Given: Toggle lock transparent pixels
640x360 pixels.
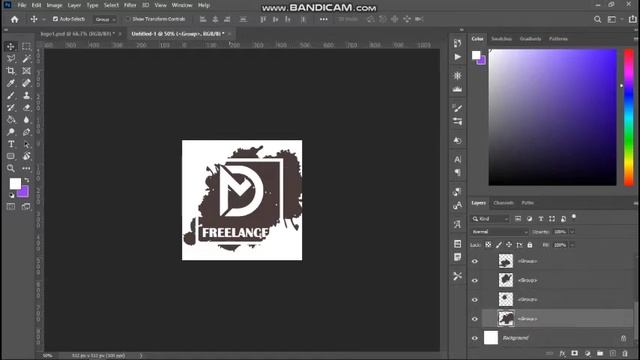Looking at the screenshot, I should click(488, 245).
